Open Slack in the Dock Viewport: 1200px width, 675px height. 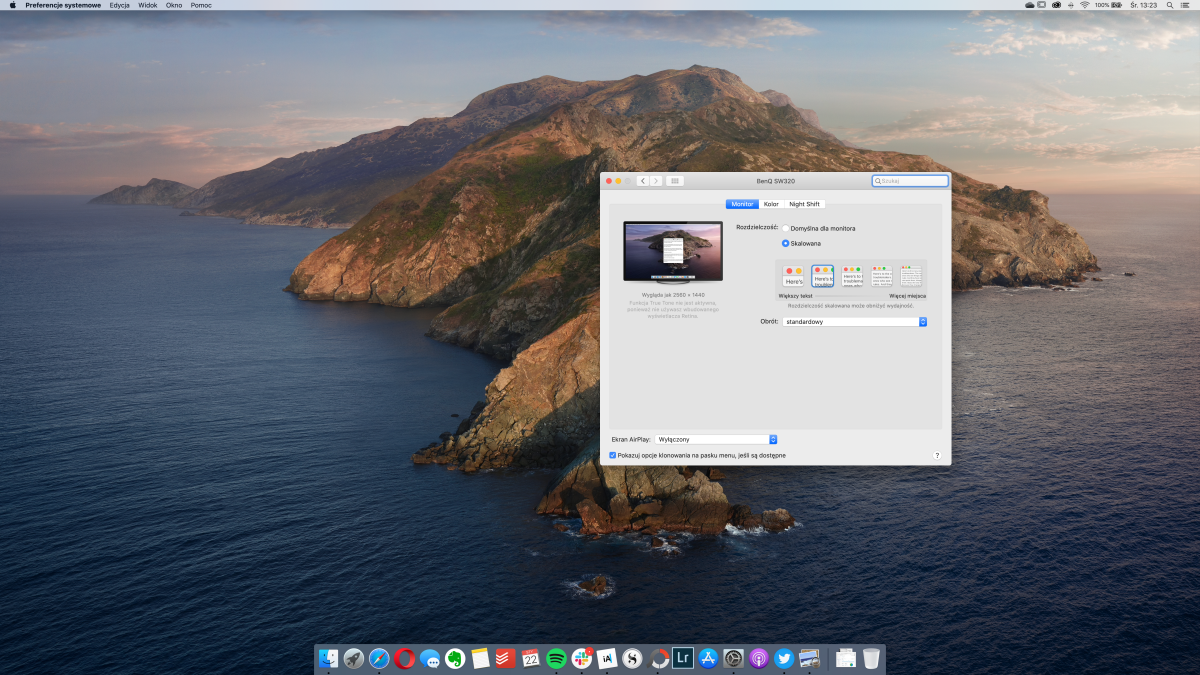click(582, 658)
